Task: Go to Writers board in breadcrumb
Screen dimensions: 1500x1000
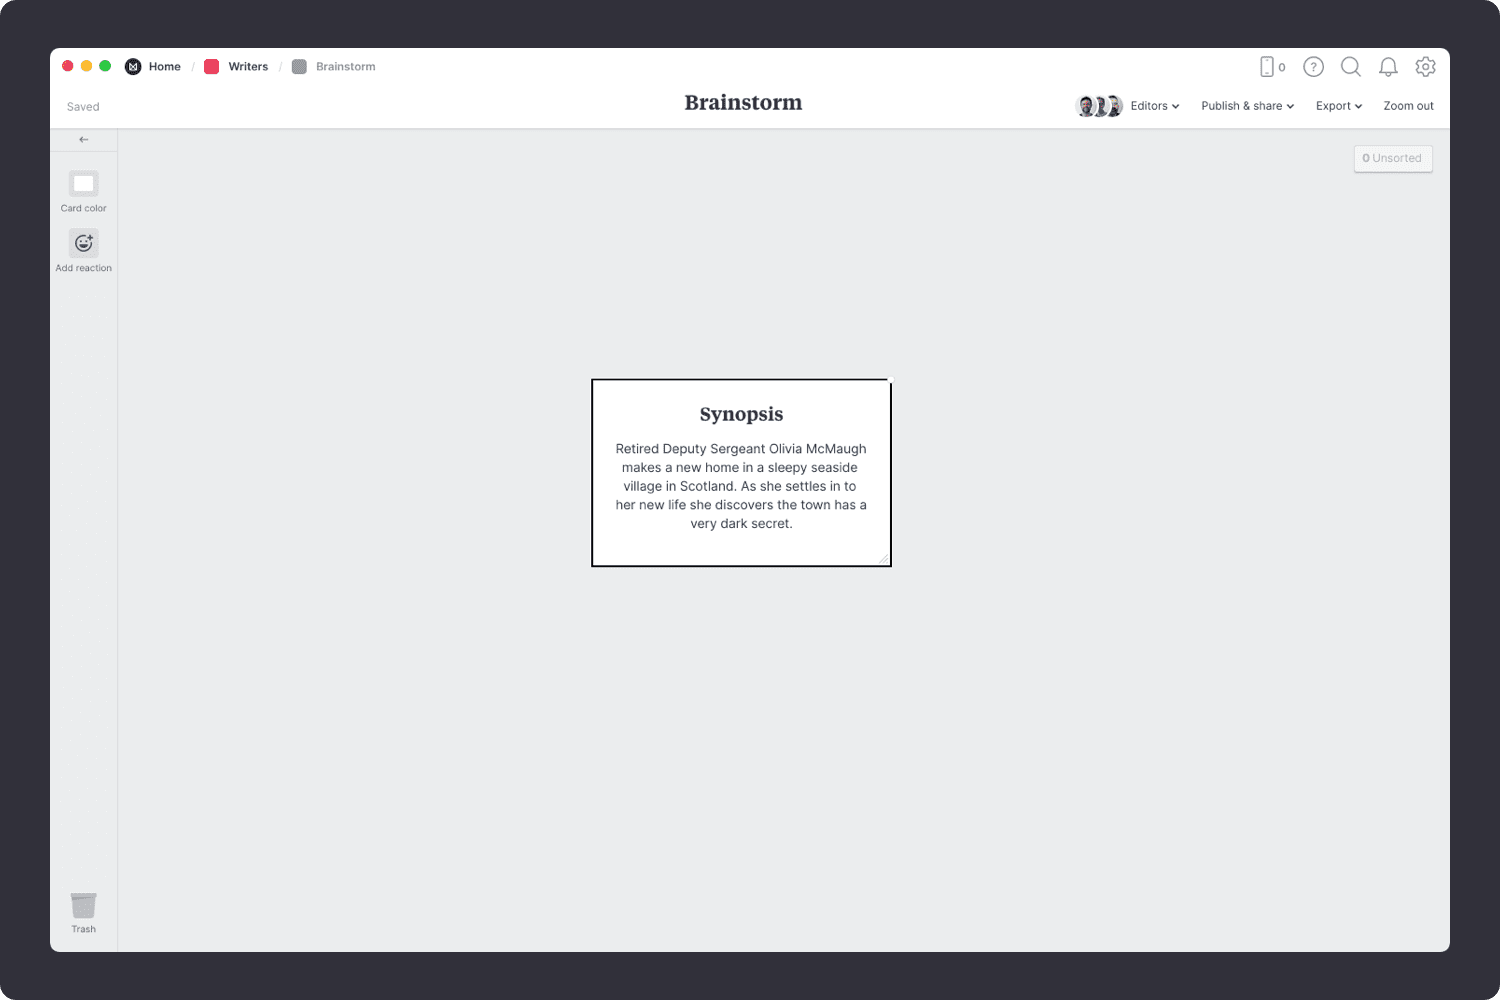Action: pyautogui.click(x=247, y=67)
